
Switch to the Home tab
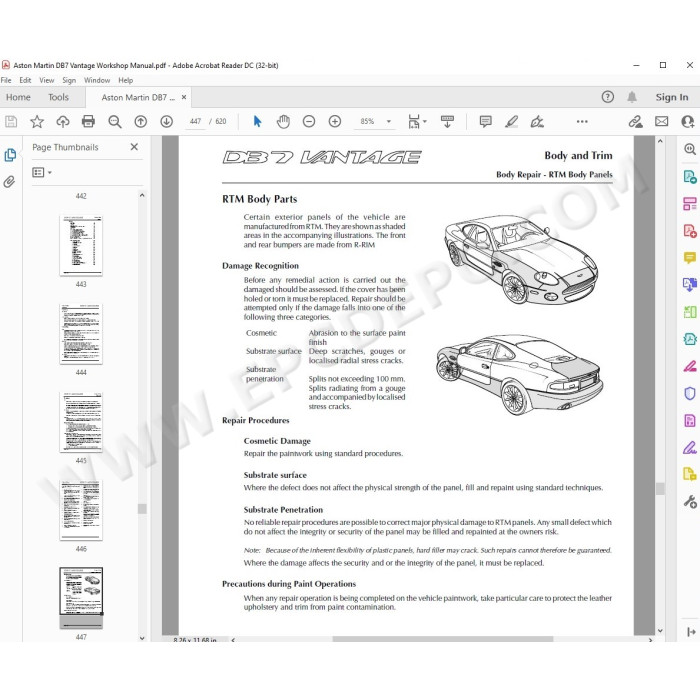pos(18,97)
